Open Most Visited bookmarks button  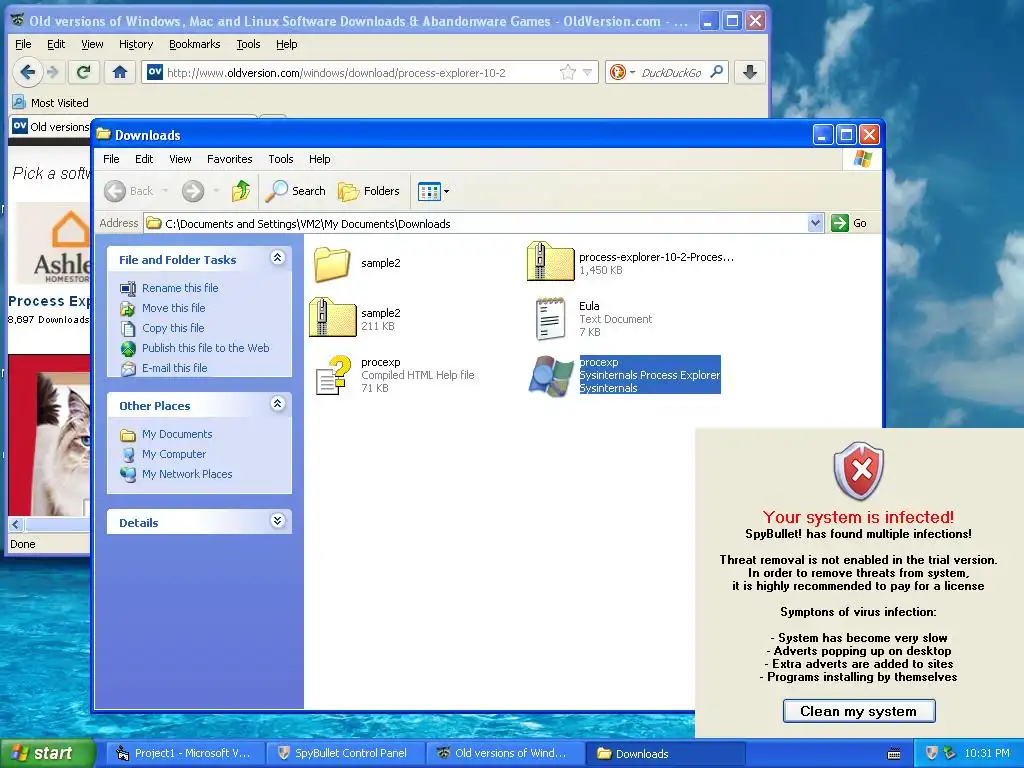[x=51, y=103]
